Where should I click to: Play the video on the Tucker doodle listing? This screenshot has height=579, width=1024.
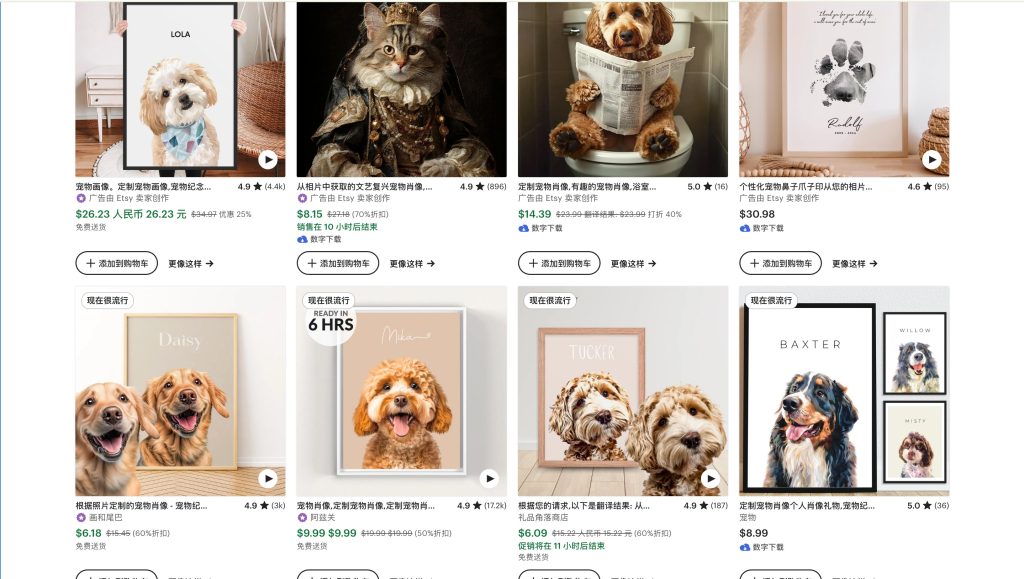coord(710,479)
